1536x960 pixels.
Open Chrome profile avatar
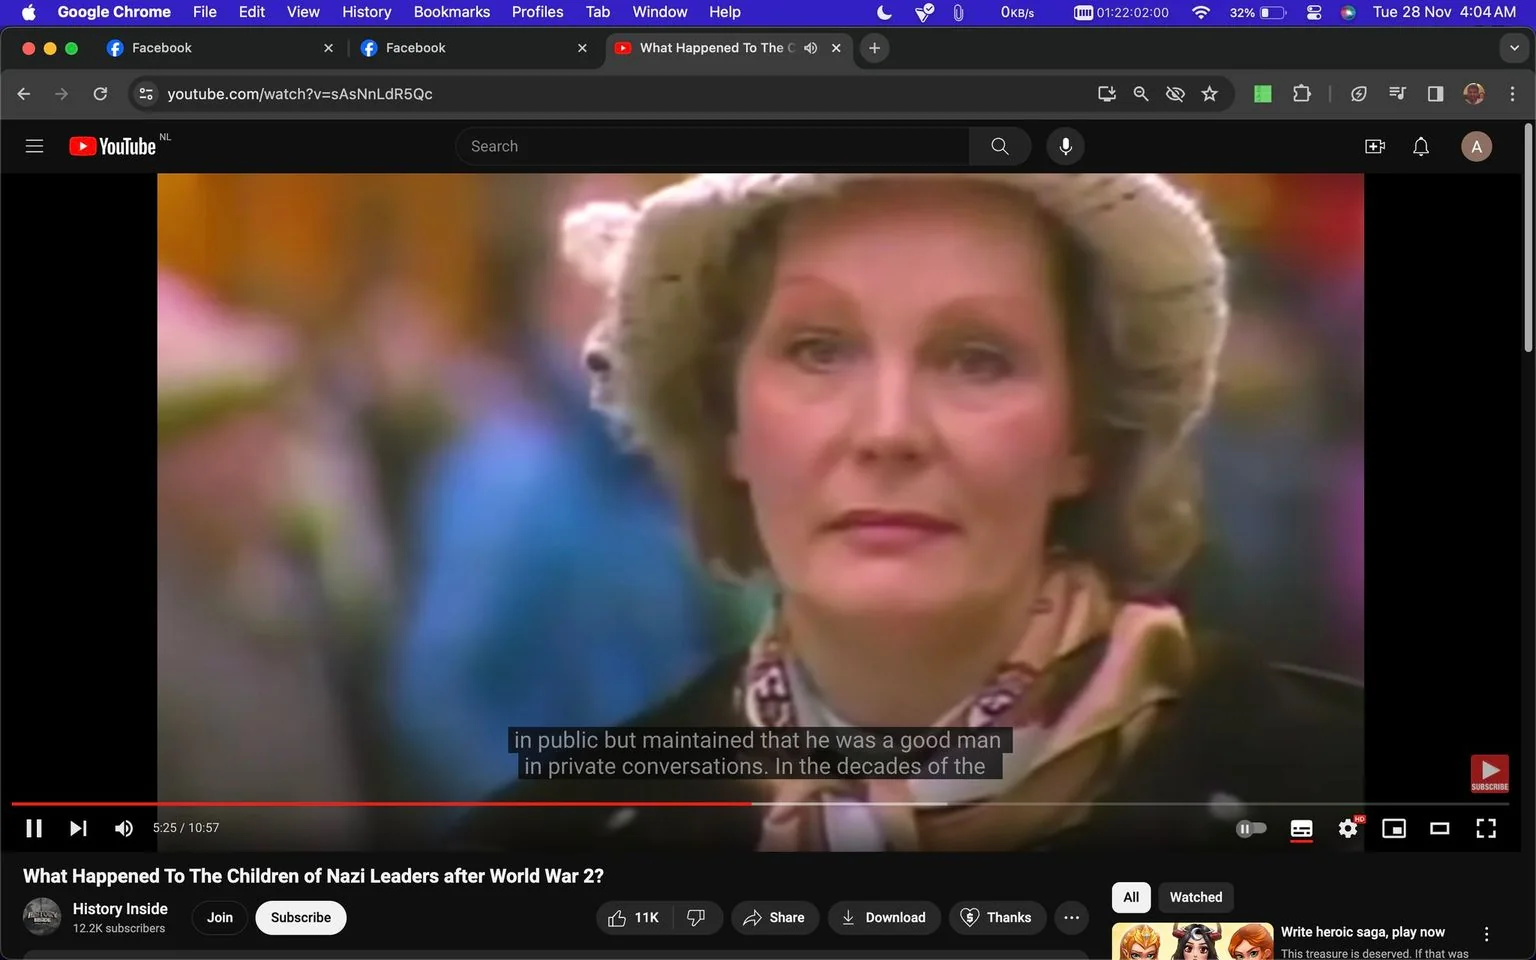1474,94
